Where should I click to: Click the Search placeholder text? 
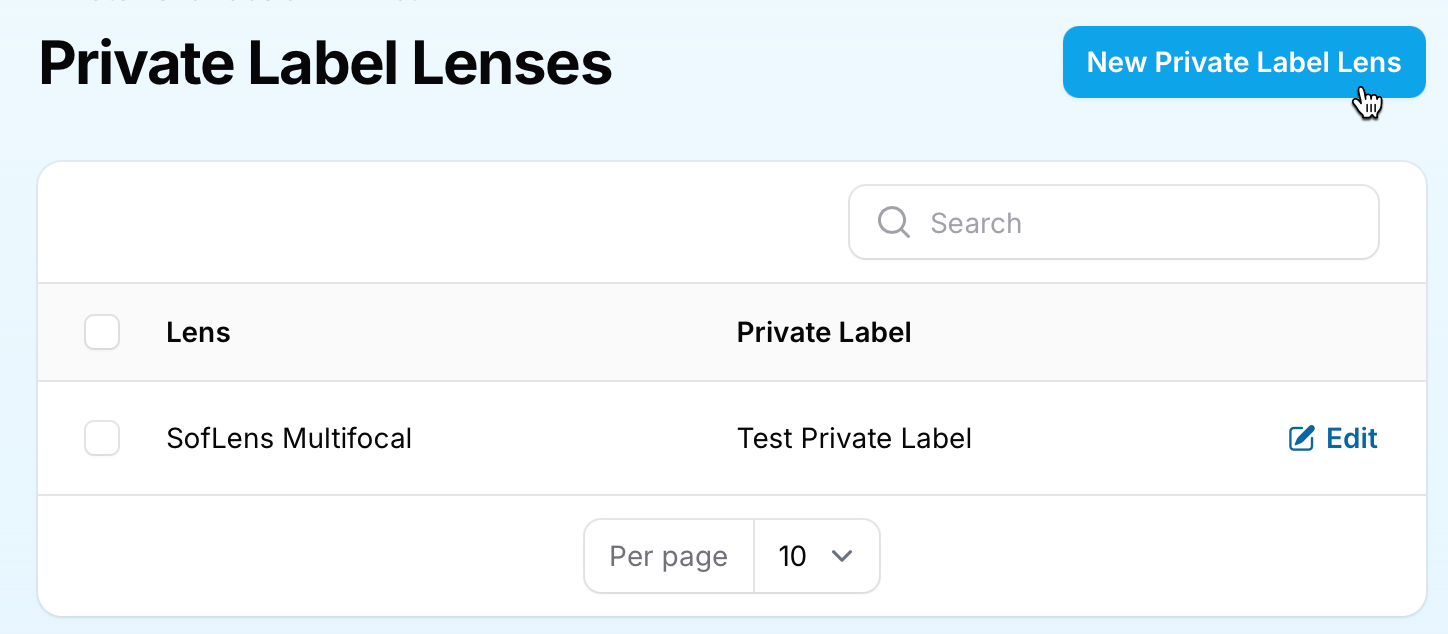[976, 222]
